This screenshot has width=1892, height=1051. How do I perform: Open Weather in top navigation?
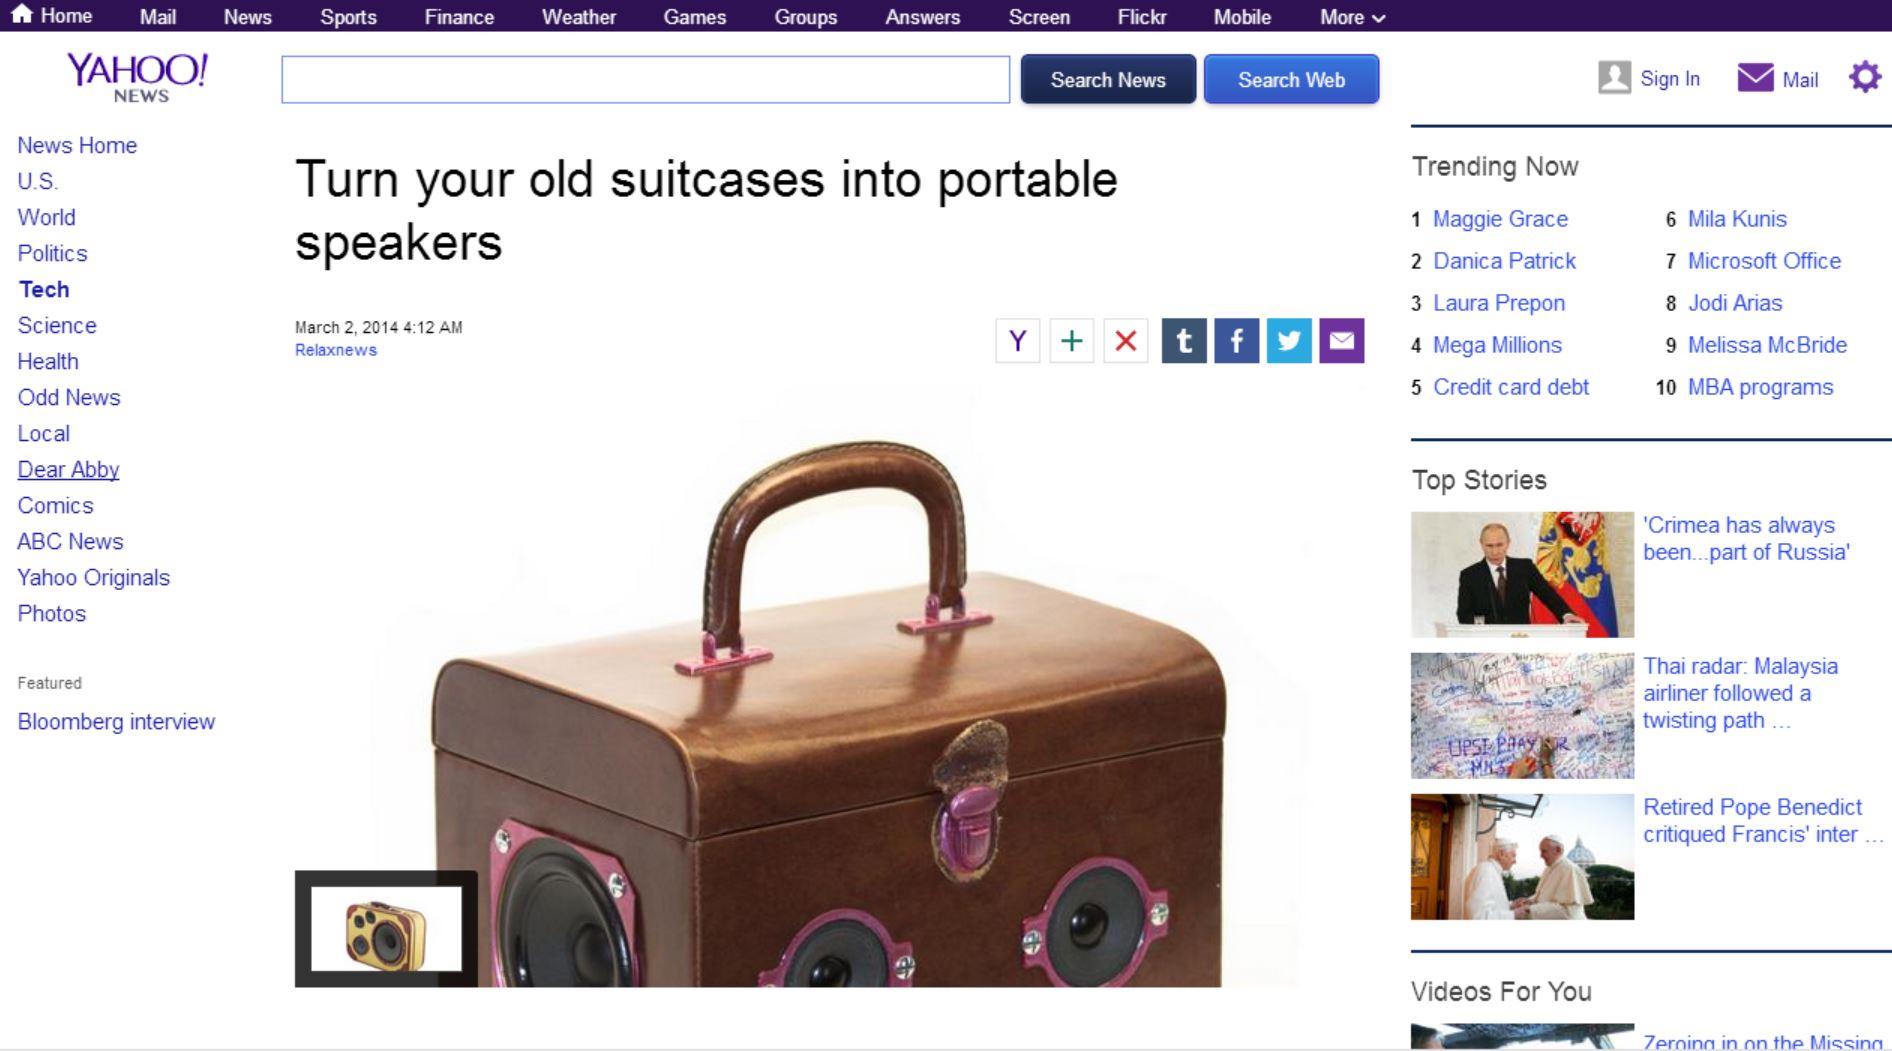coord(579,17)
